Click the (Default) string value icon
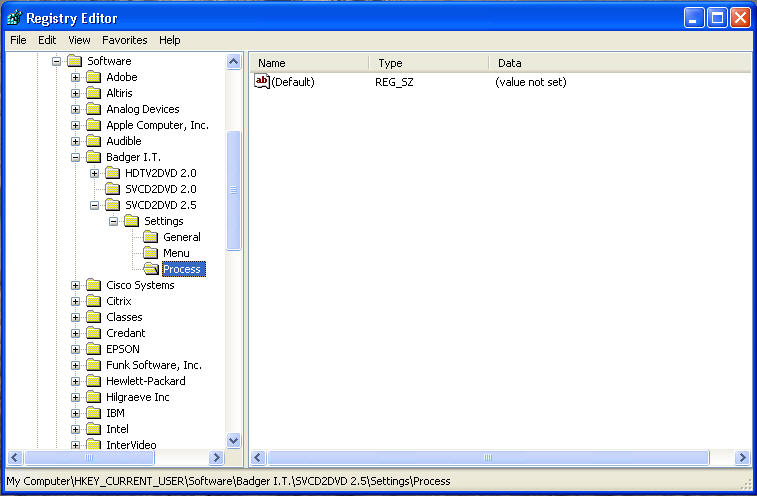 [x=262, y=81]
